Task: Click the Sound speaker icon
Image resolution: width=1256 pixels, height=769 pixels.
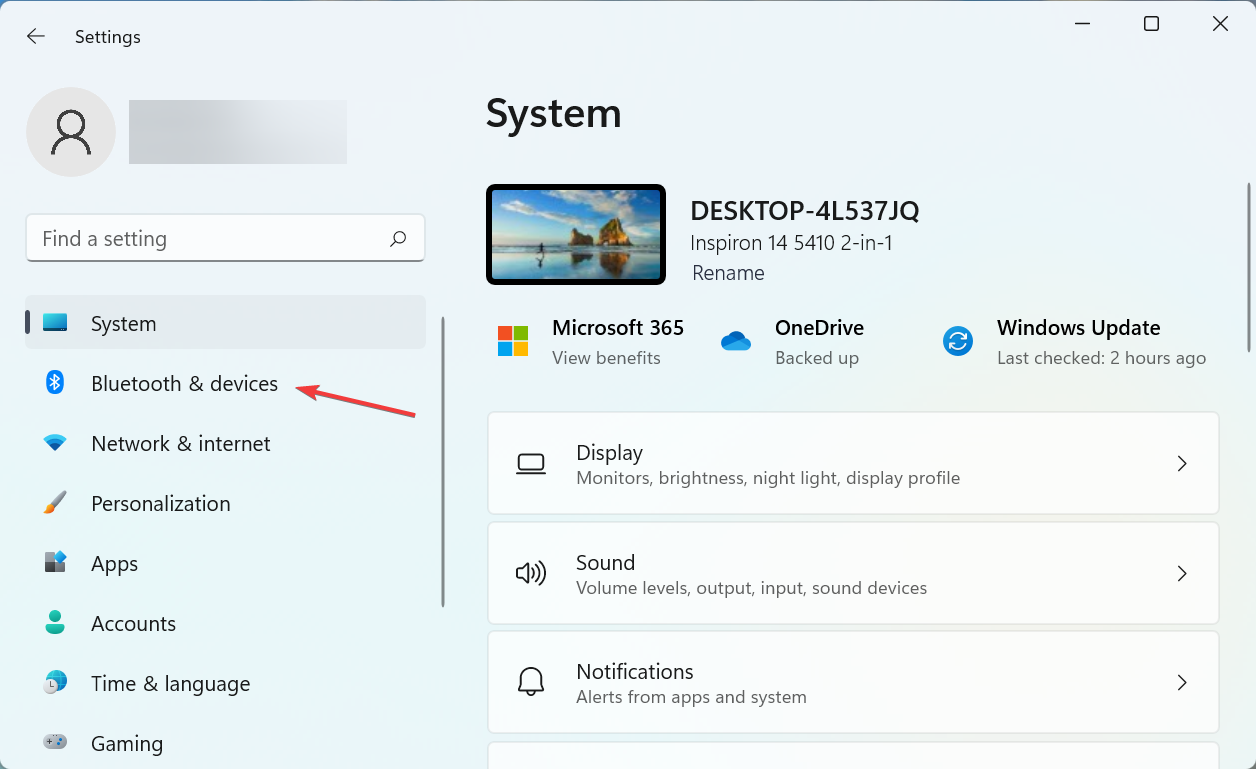Action: [531, 573]
